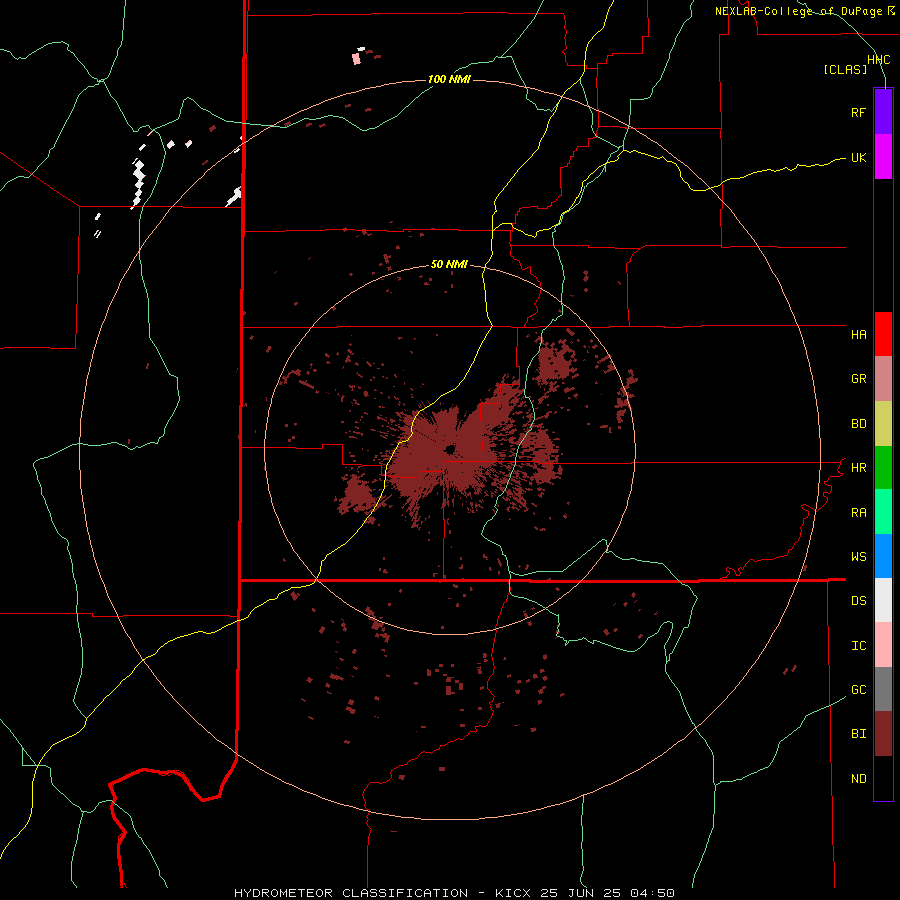Click the UK magenta legend swatch
This screenshot has width=900, height=900.
pyautogui.click(x=883, y=157)
